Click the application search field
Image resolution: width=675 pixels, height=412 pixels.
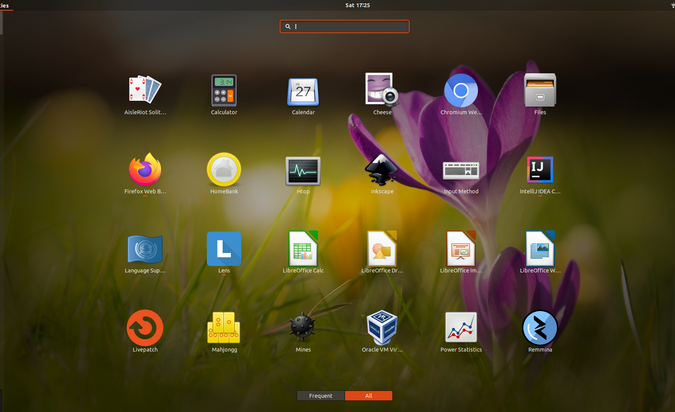pos(345,27)
